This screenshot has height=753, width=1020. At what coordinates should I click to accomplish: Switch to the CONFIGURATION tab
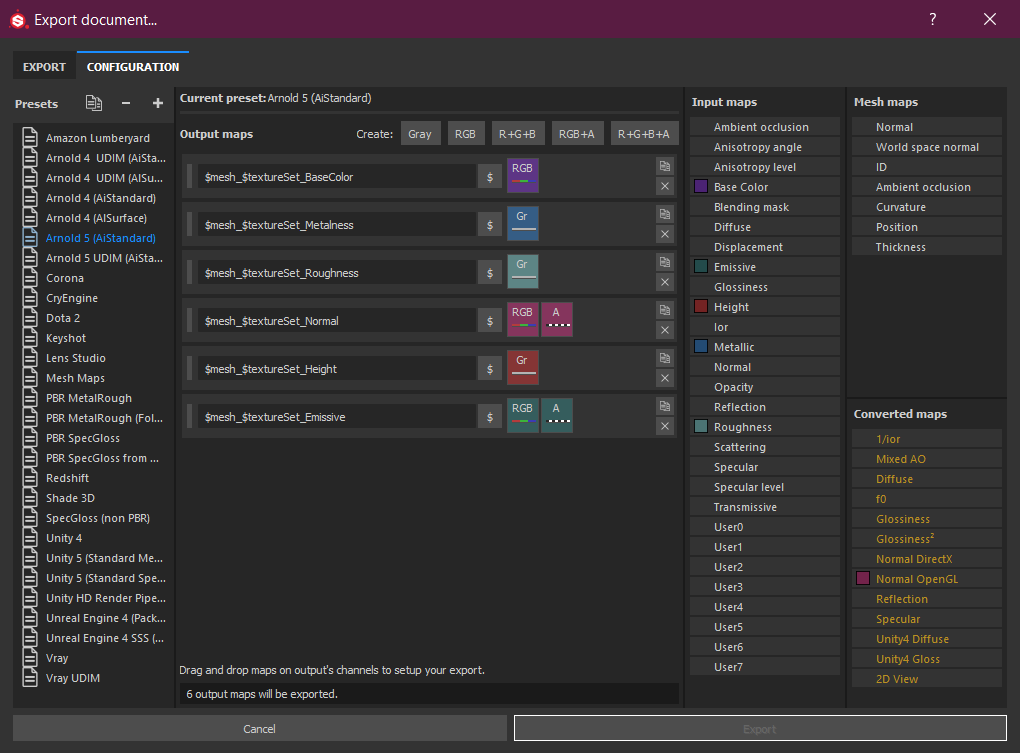(133, 67)
